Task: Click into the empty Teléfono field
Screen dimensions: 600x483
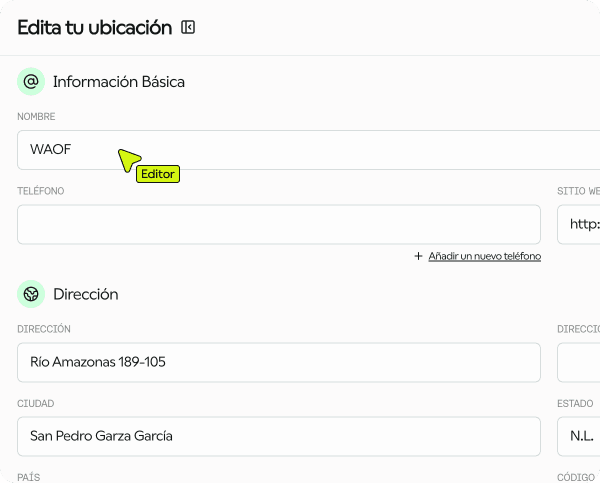Action: pyautogui.click(x=278, y=225)
